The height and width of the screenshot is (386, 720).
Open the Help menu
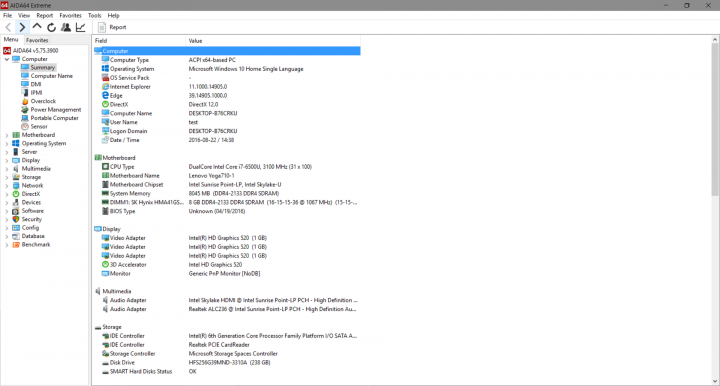(113, 15)
